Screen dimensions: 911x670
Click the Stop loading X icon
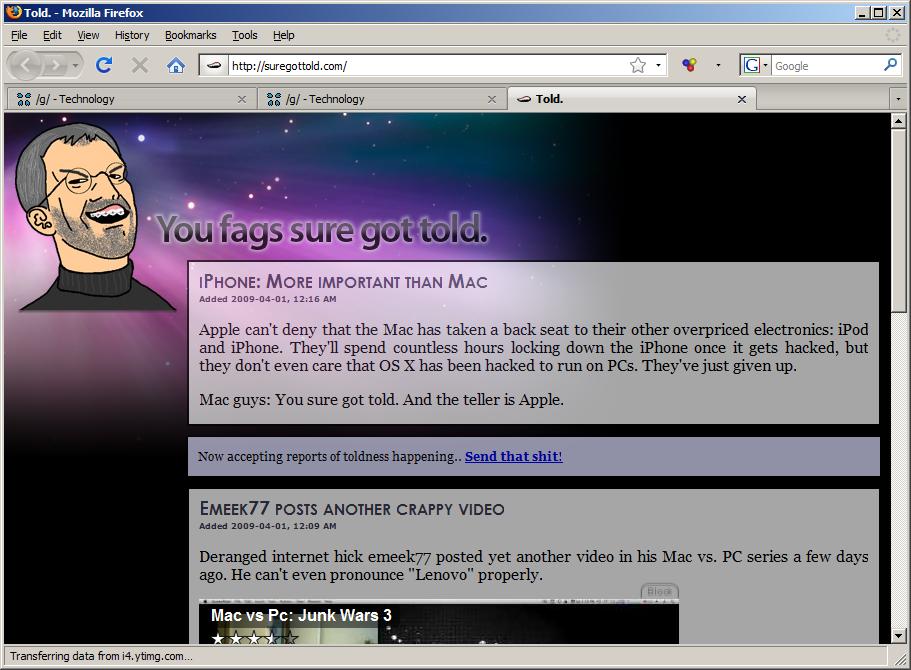pyautogui.click(x=140, y=66)
